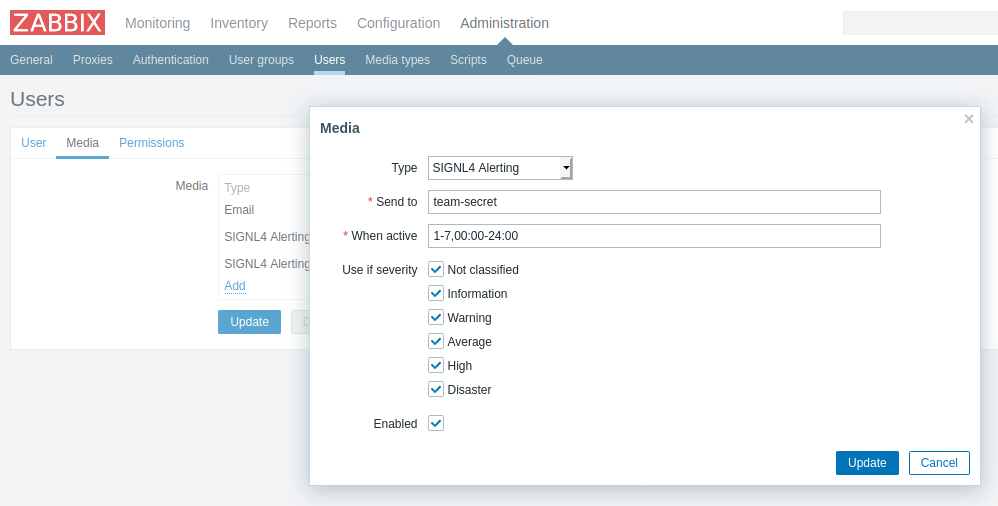
Task: Close the Media dialog with X
Action: pyautogui.click(x=968, y=119)
